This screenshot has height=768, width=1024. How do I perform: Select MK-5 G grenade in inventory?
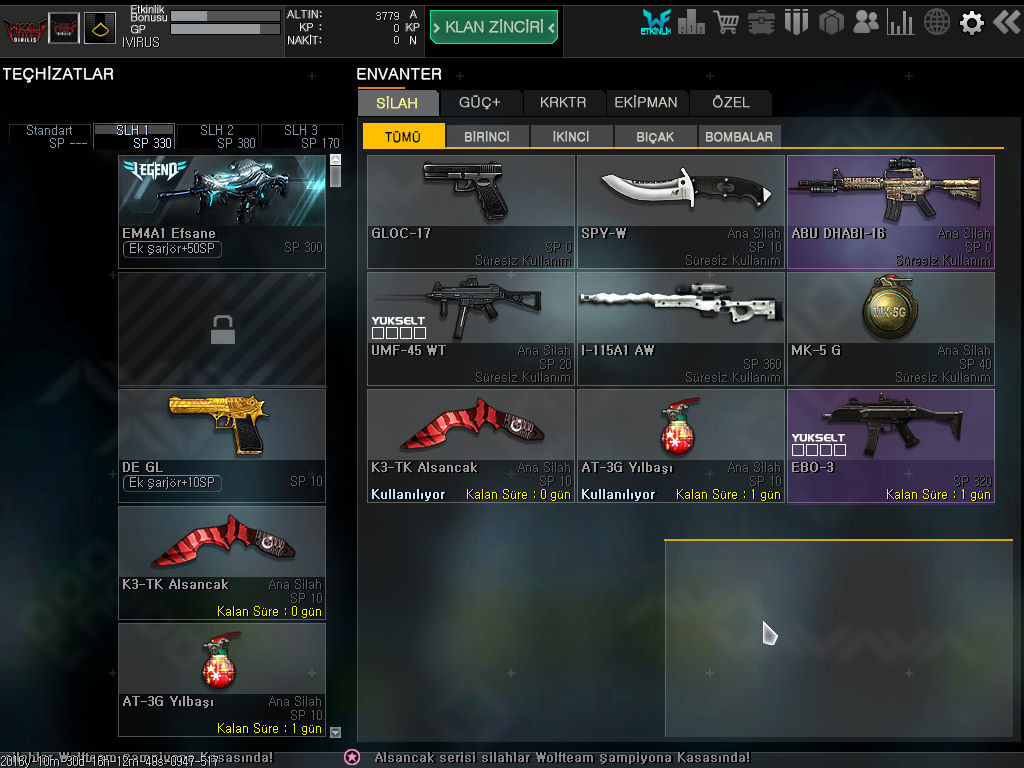[x=891, y=329]
